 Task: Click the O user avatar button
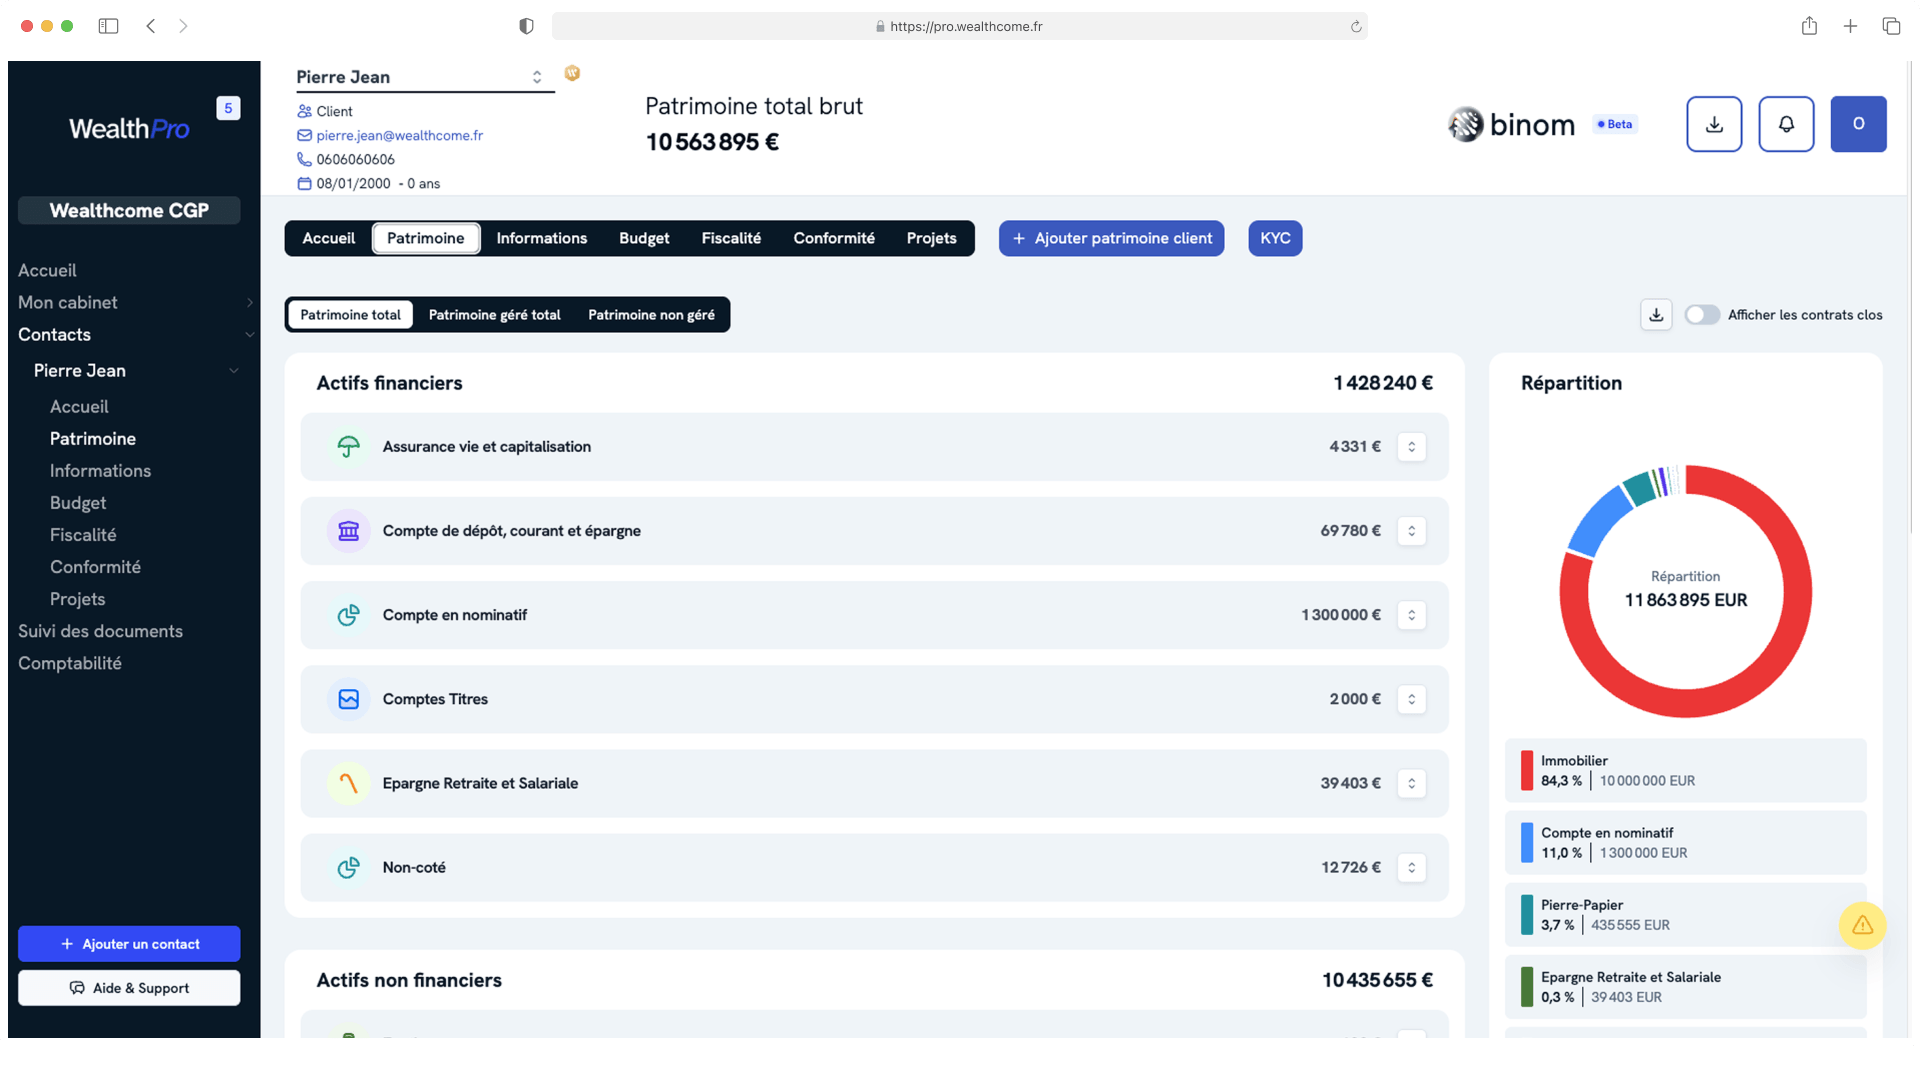click(1858, 124)
